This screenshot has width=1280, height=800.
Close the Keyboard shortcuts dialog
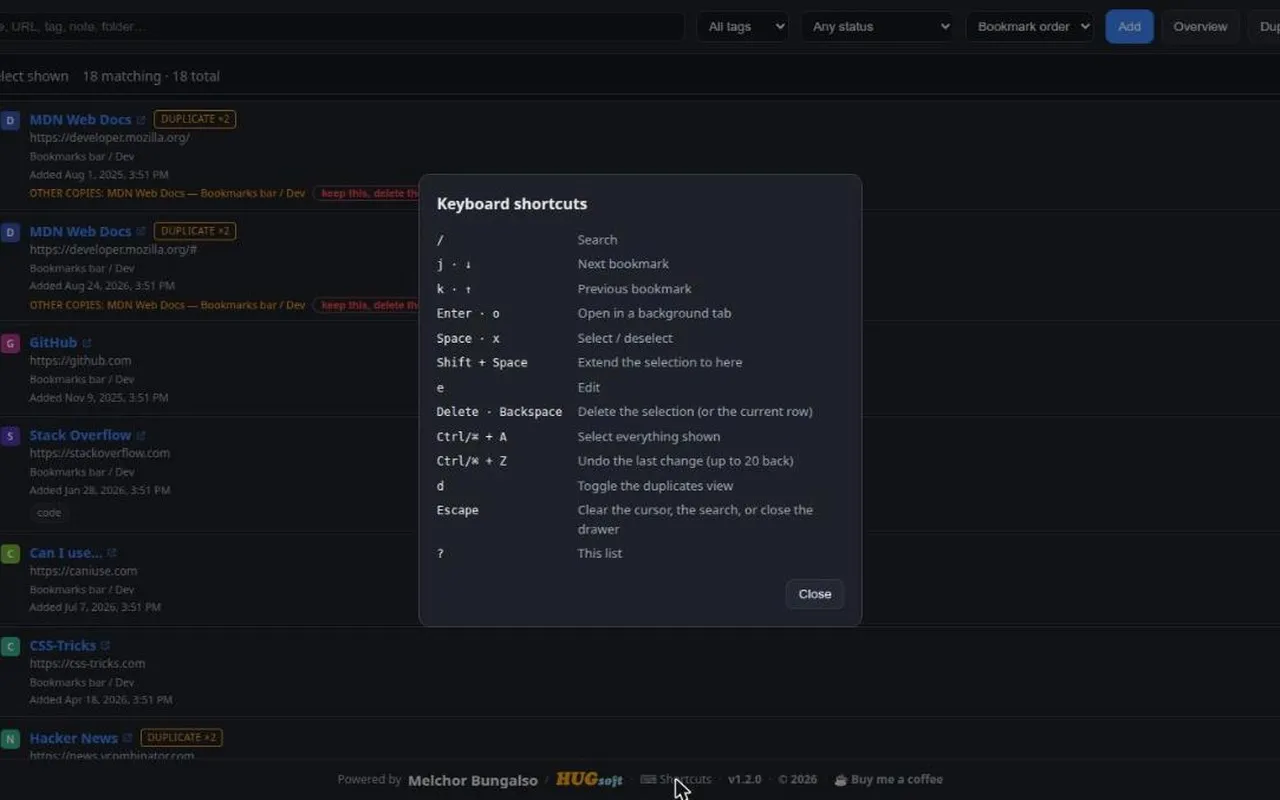[814, 594]
